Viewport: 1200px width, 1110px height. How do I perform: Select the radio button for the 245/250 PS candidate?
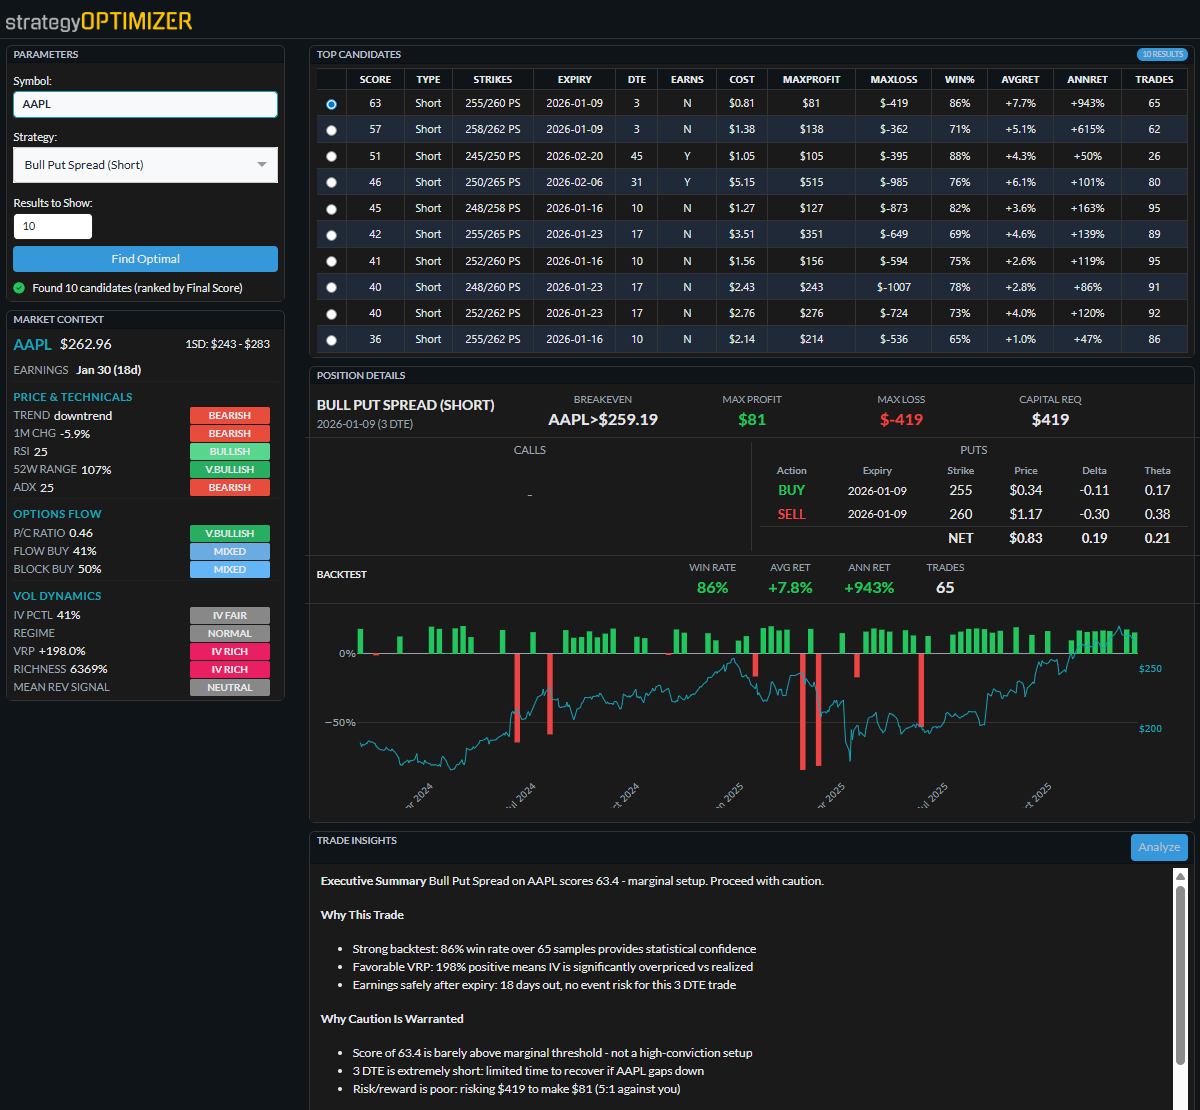[331, 156]
